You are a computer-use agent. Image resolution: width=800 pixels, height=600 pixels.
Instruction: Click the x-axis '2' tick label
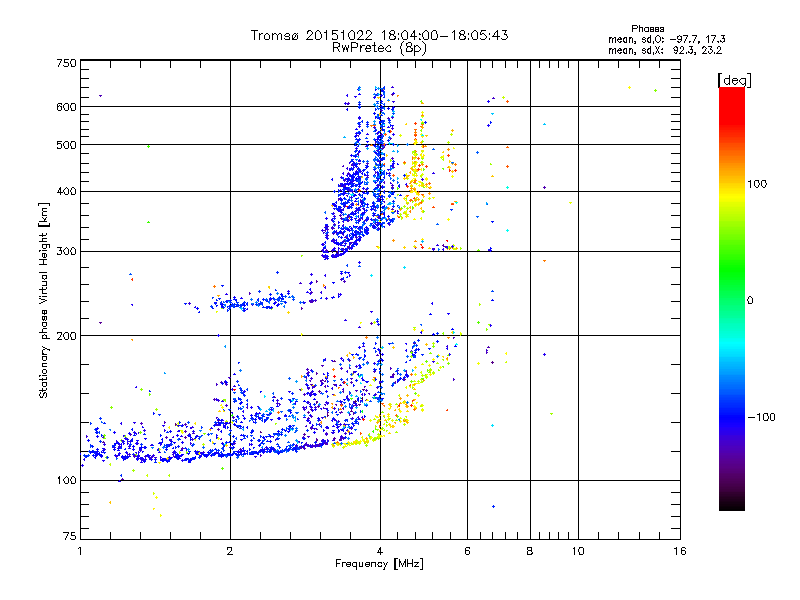[230, 551]
